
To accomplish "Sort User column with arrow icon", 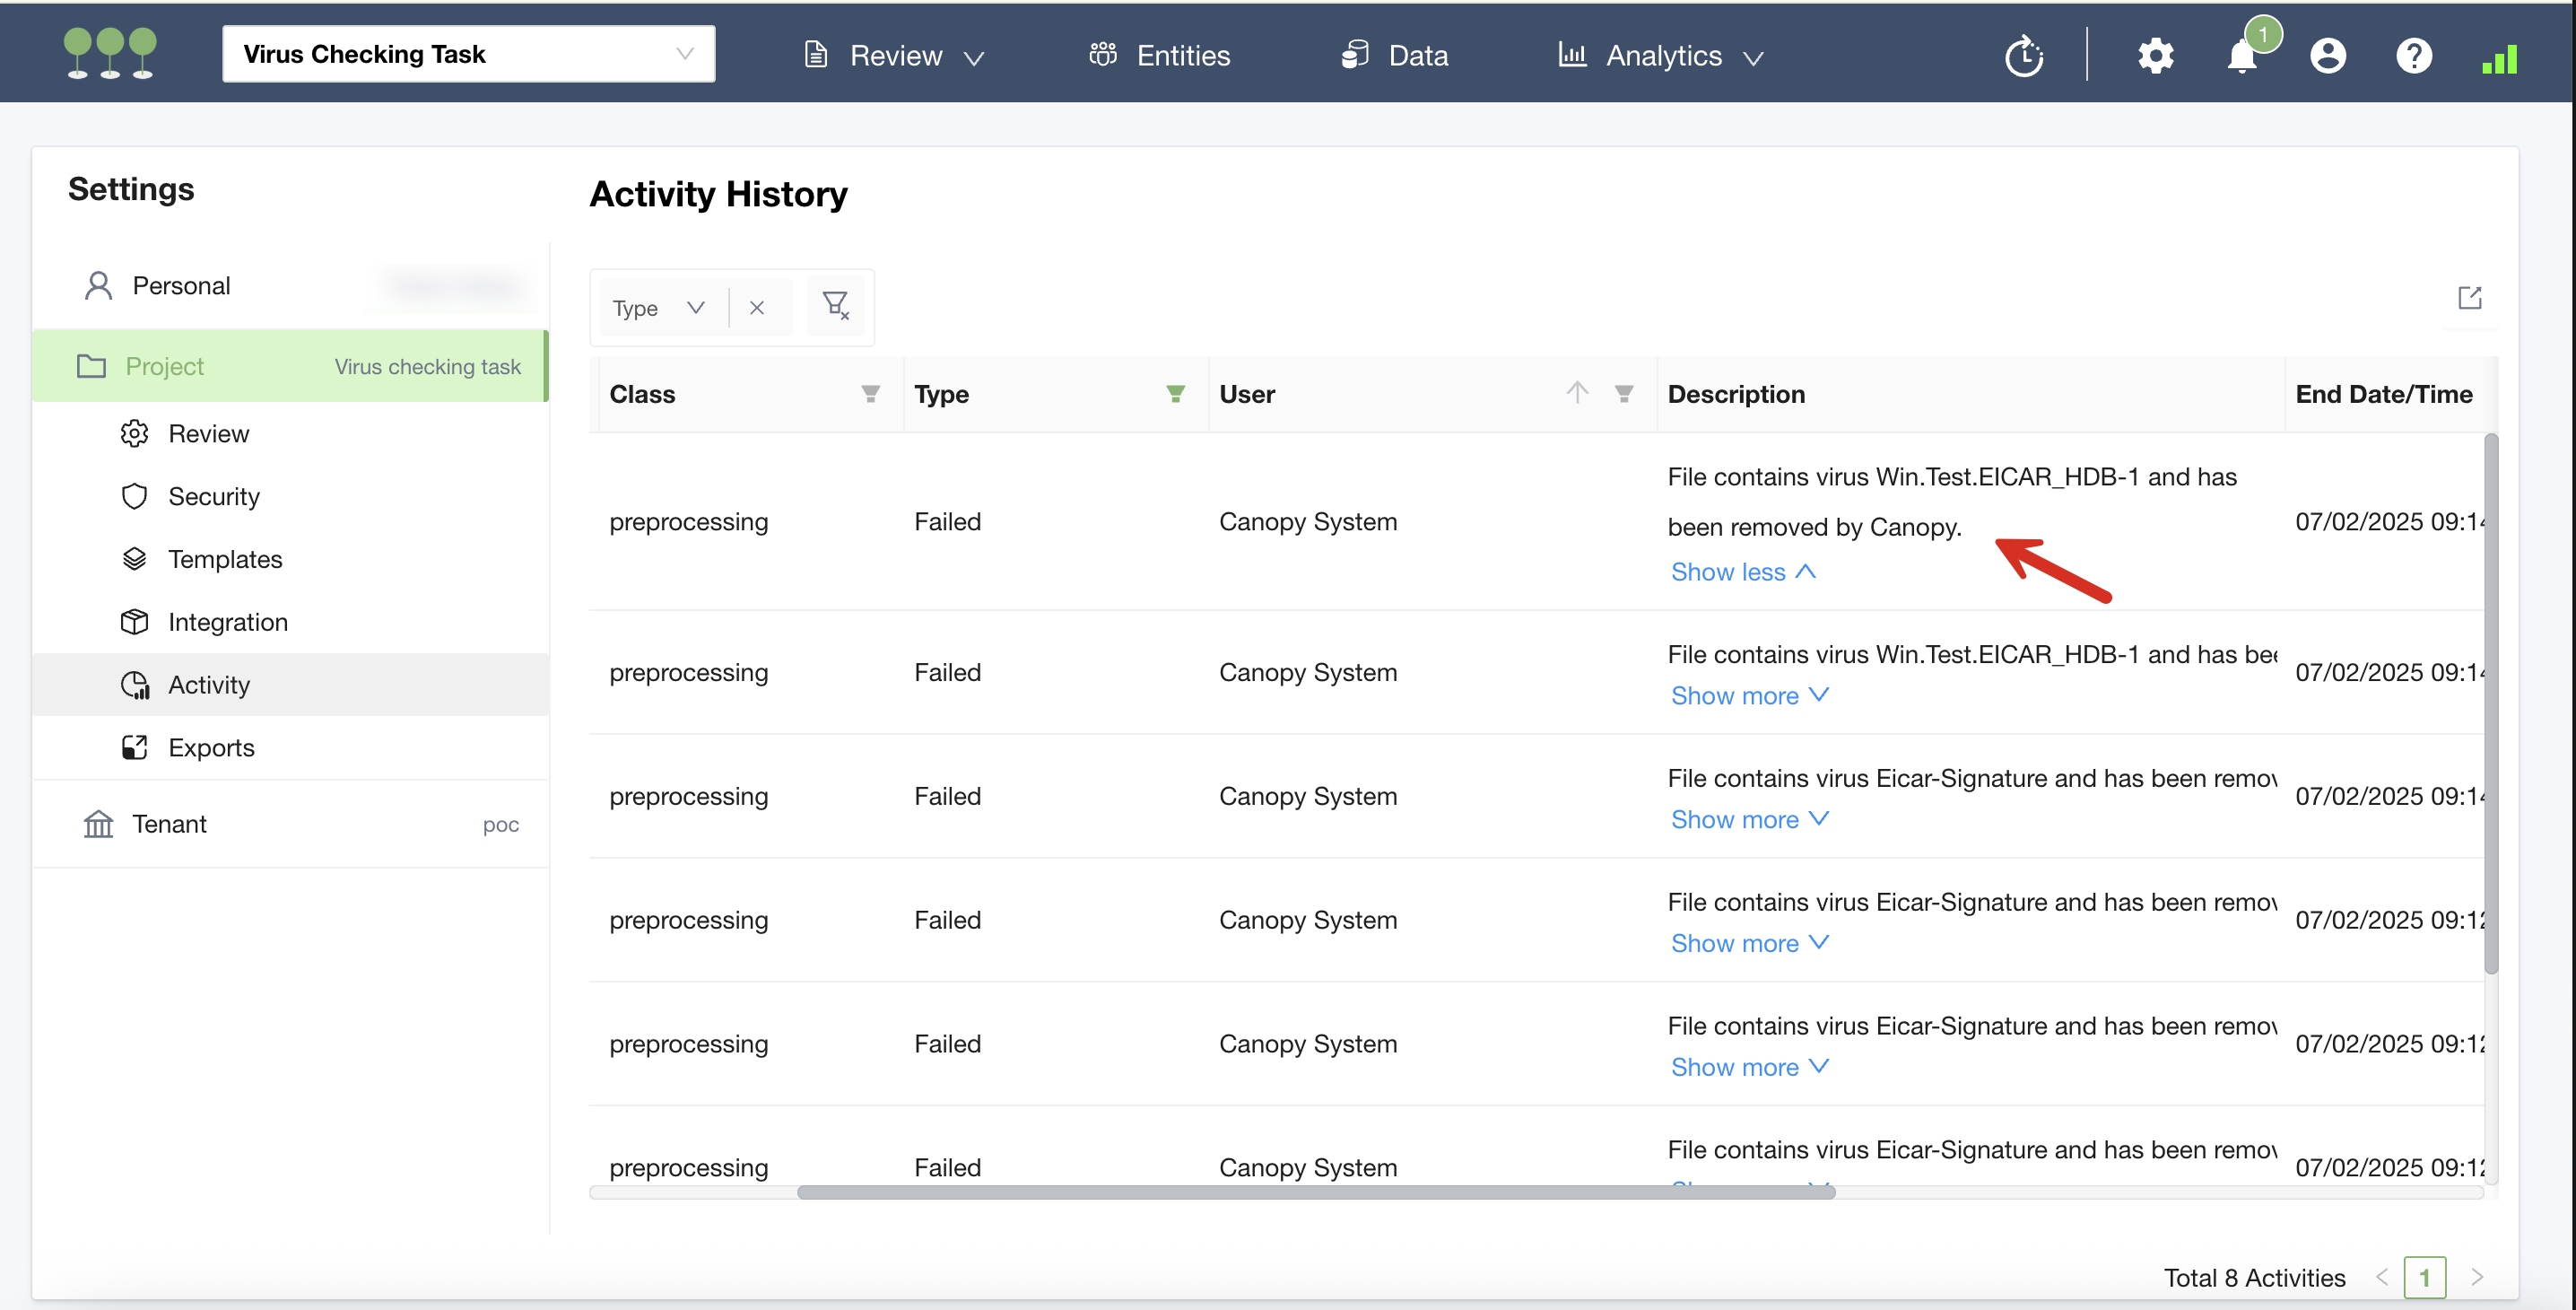I will coord(1576,393).
